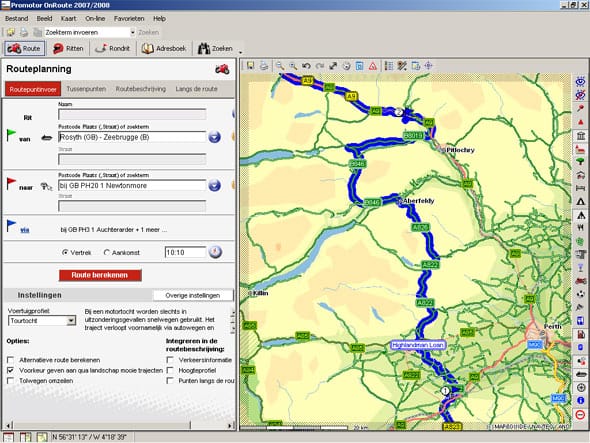Click the horizontal scrollbar of the route panel
Viewport: 590px width, 443px height.
coord(119,426)
